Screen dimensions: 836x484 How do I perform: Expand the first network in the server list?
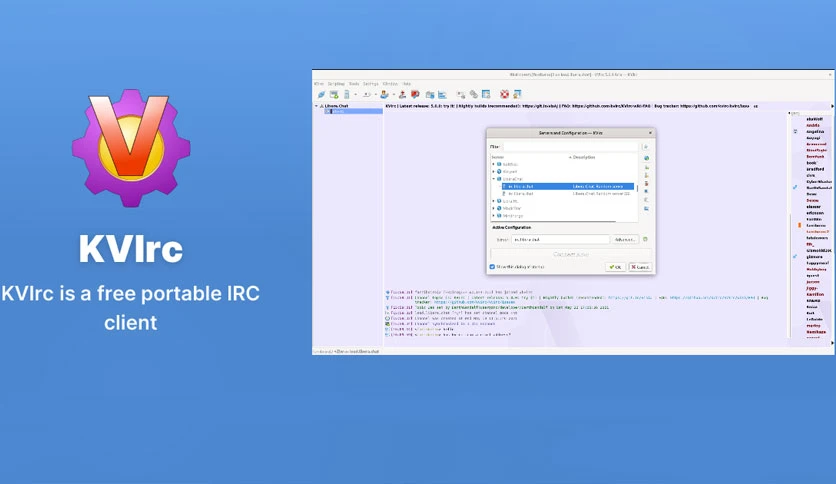click(494, 164)
